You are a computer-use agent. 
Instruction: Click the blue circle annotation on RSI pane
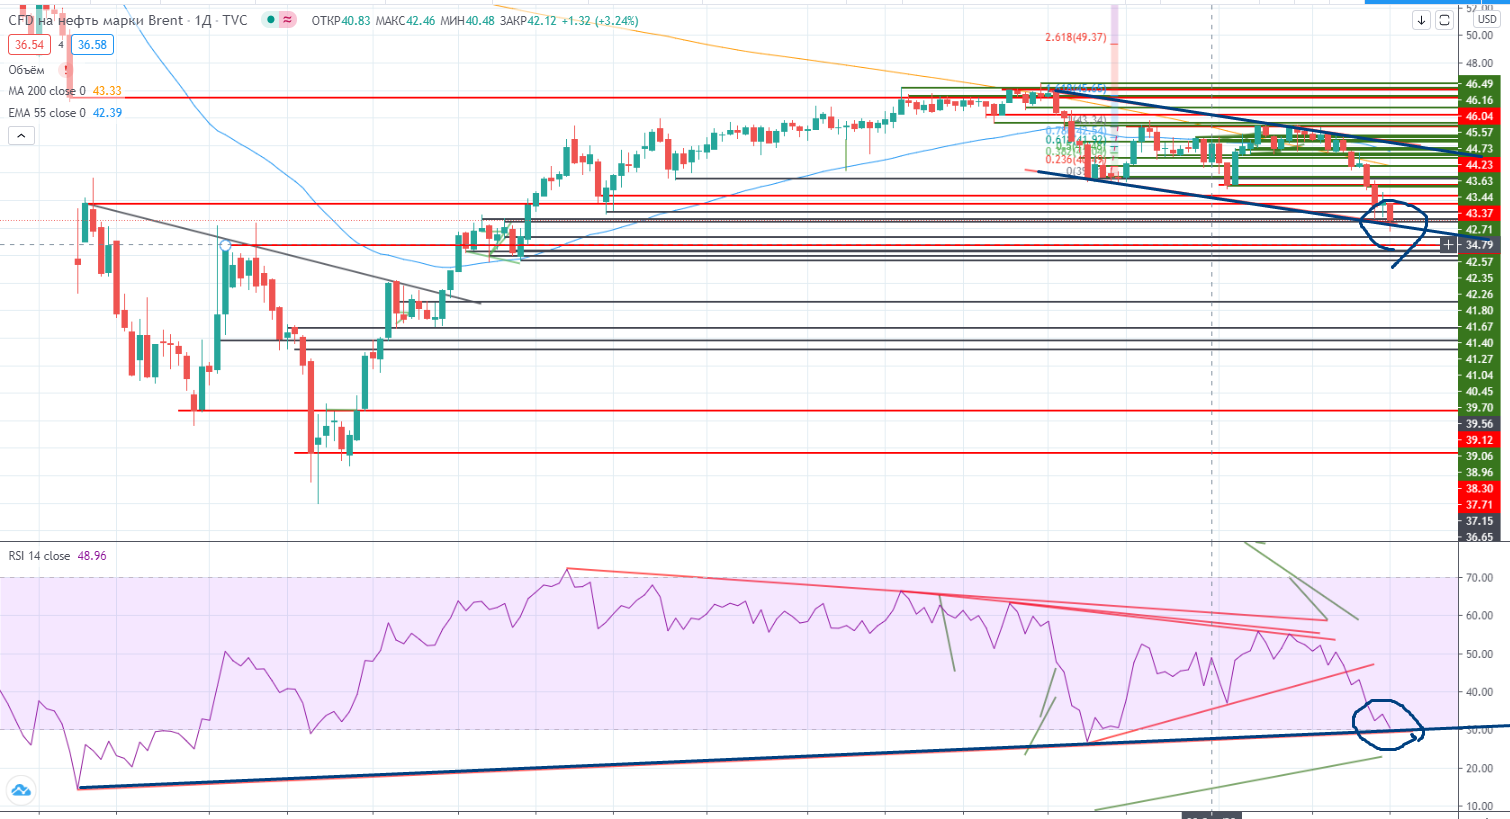point(1386,722)
